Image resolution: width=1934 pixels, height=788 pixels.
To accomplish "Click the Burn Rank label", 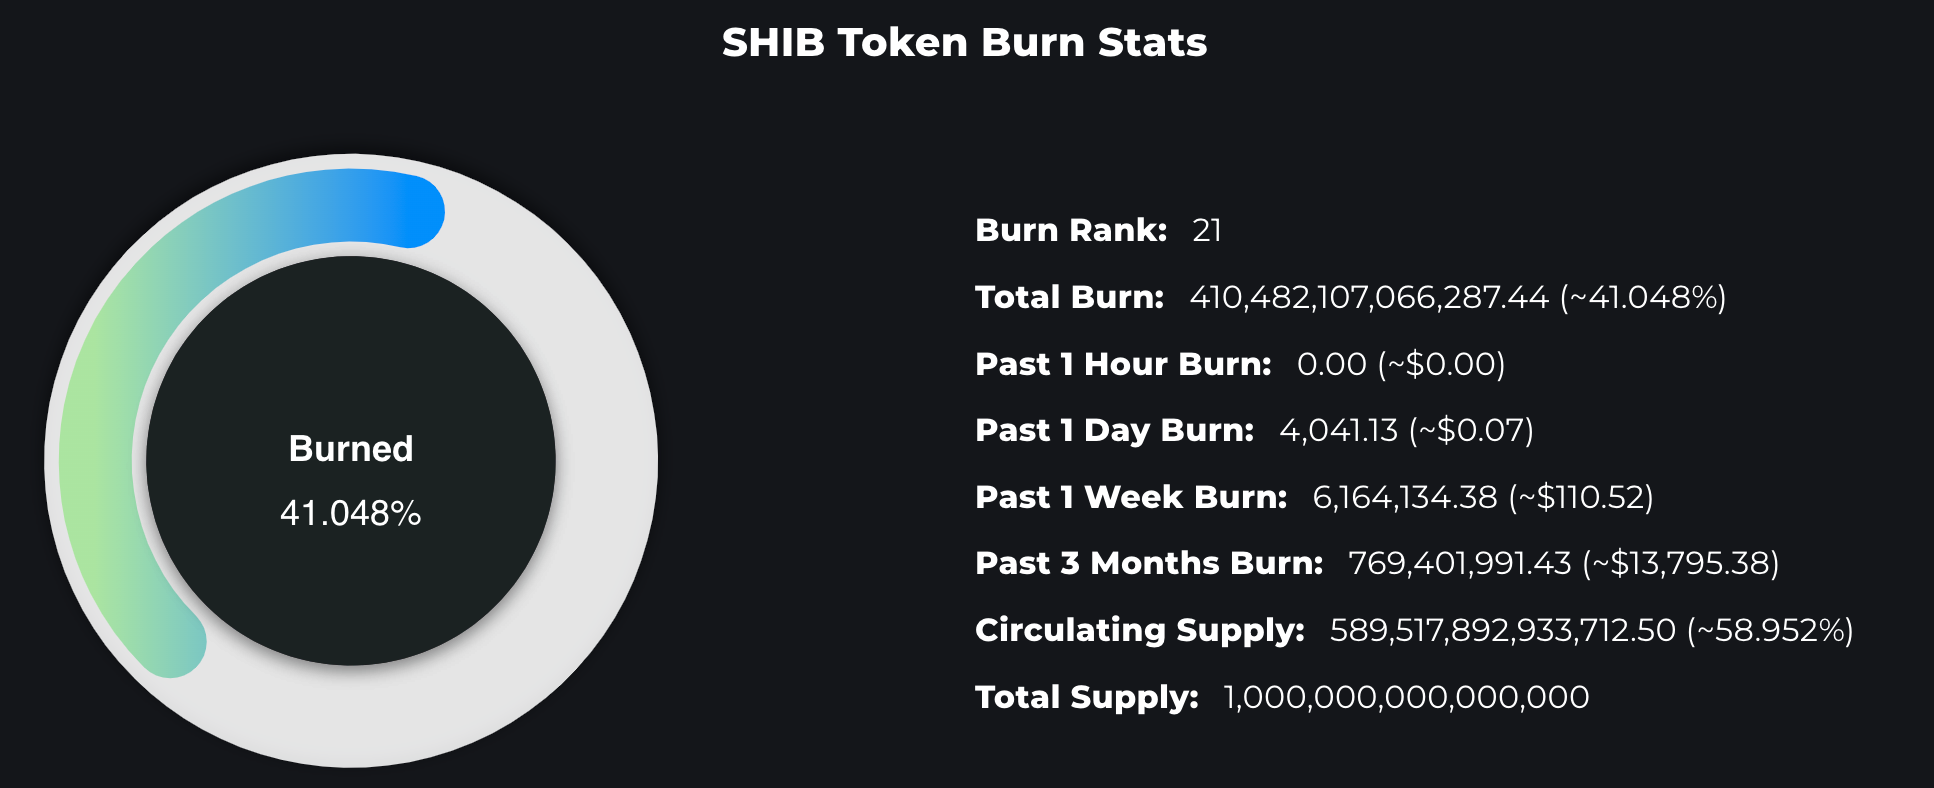I will click(x=1071, y=230).
